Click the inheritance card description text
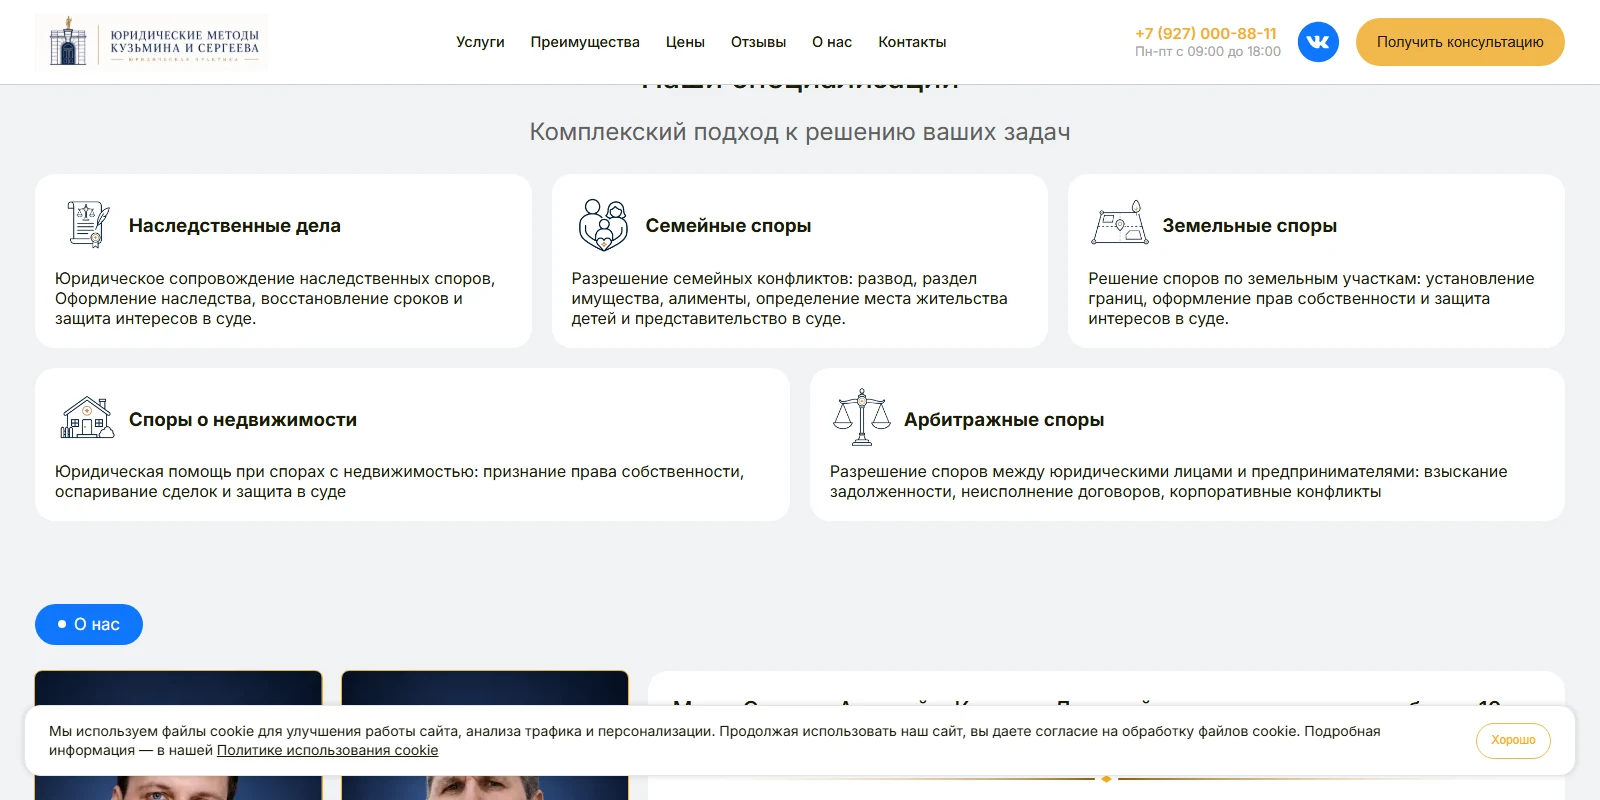 pos(275,298)
